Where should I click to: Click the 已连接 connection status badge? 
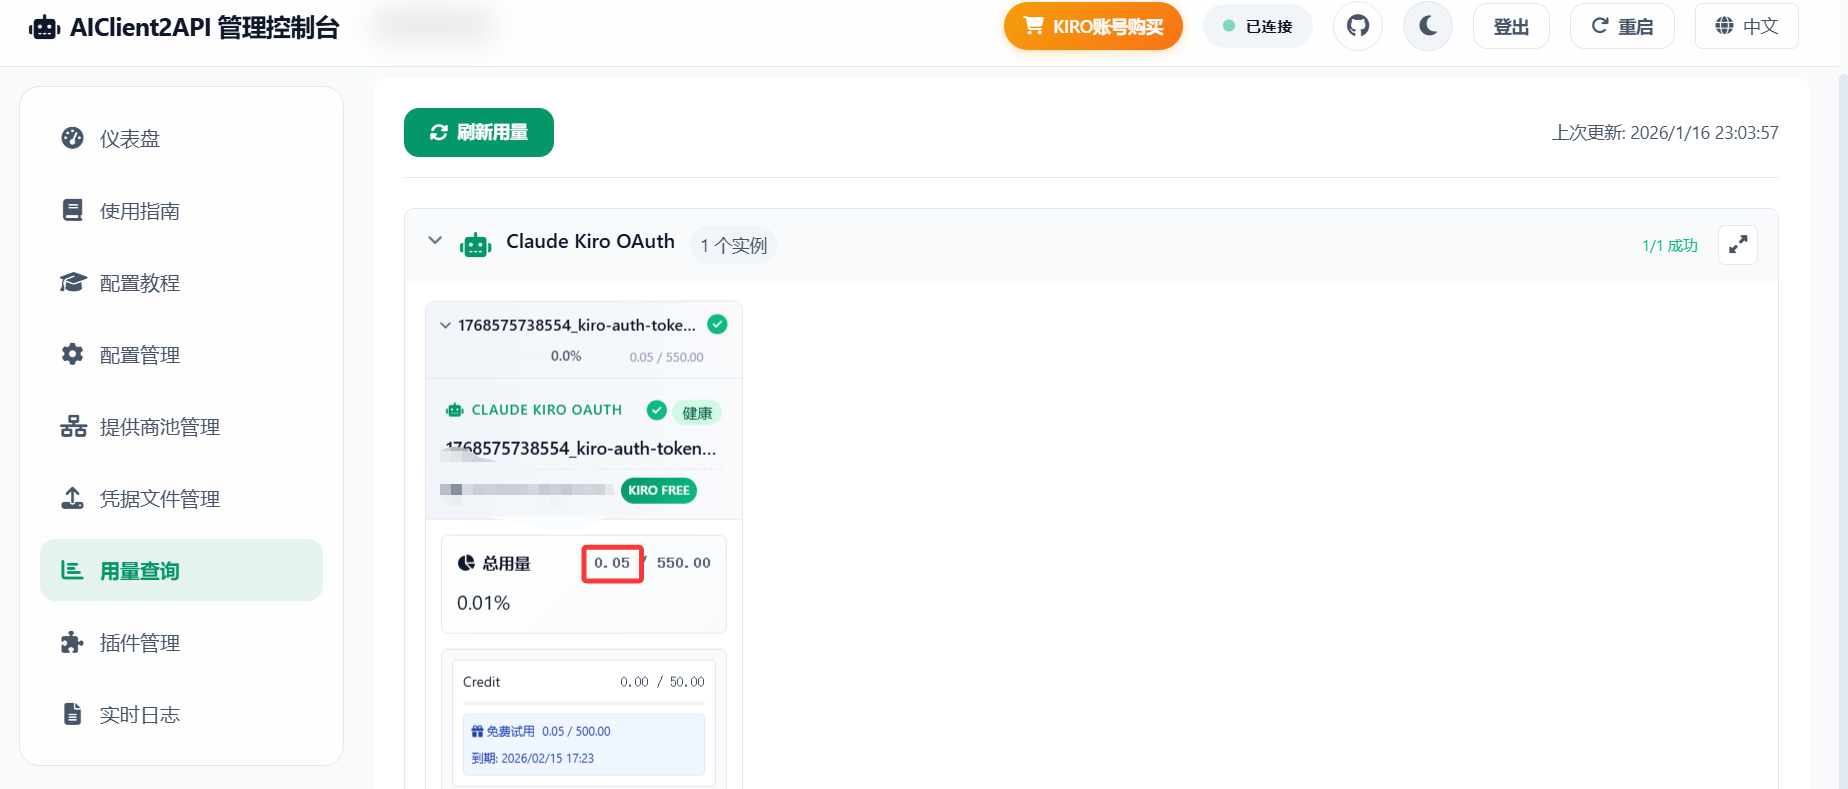tap(1258, 26)
